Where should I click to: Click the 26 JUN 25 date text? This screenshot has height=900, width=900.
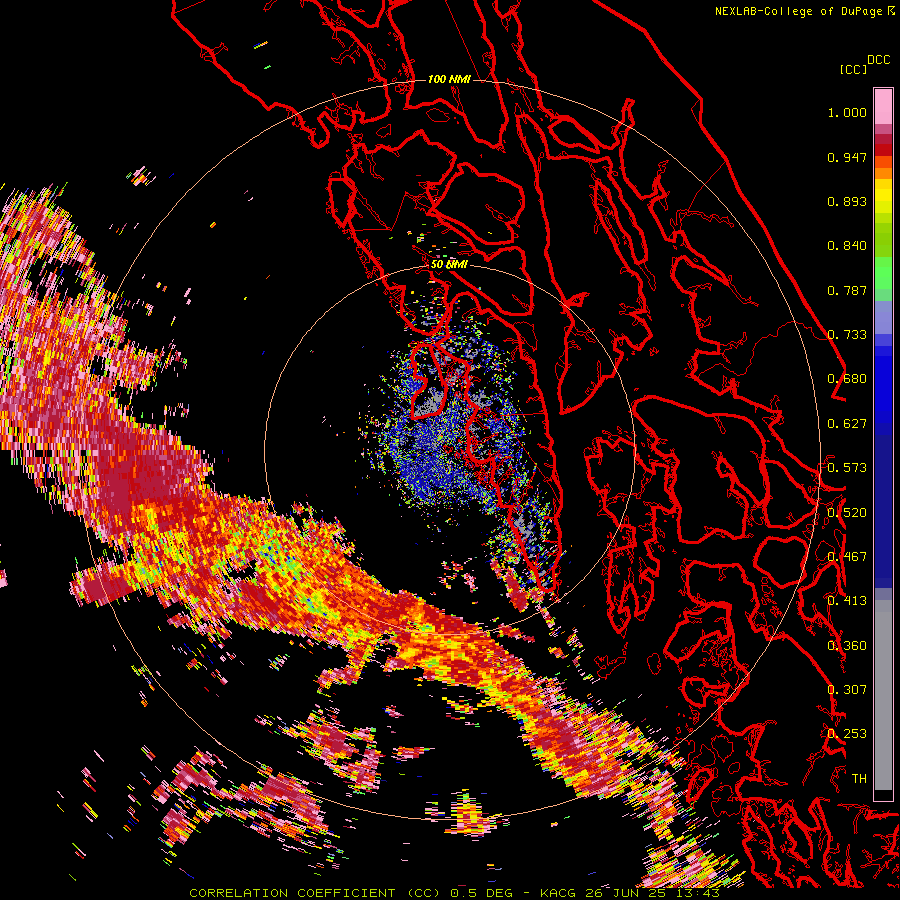[x=625, y=893]
